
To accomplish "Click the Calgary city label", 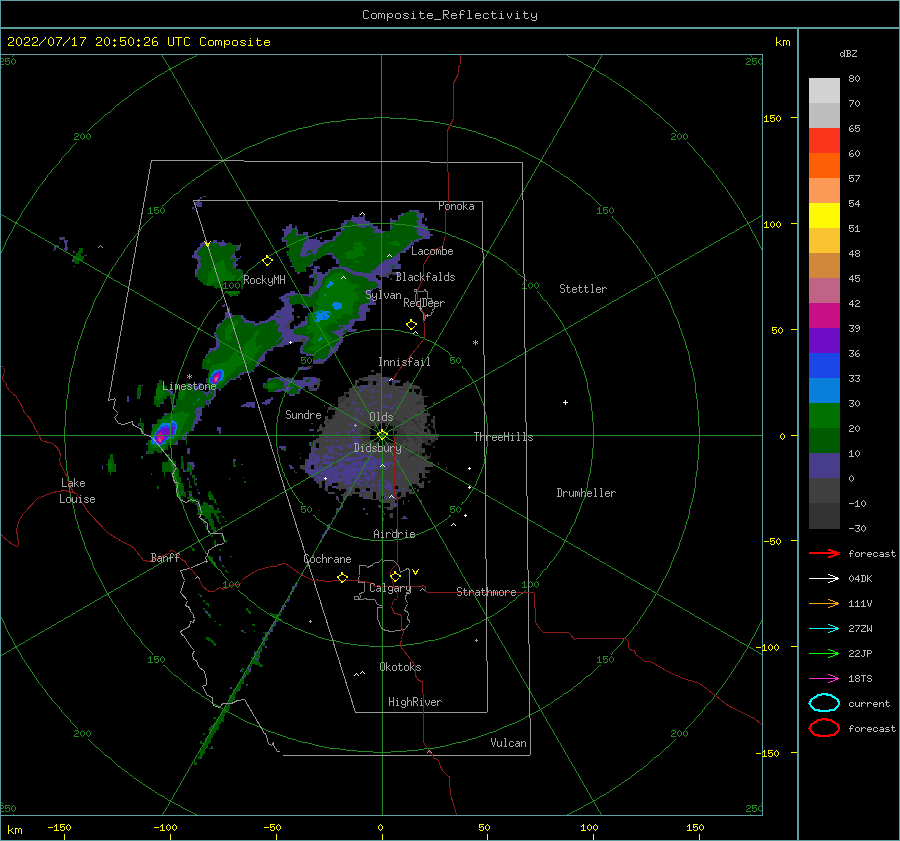I will click(390, 588).
